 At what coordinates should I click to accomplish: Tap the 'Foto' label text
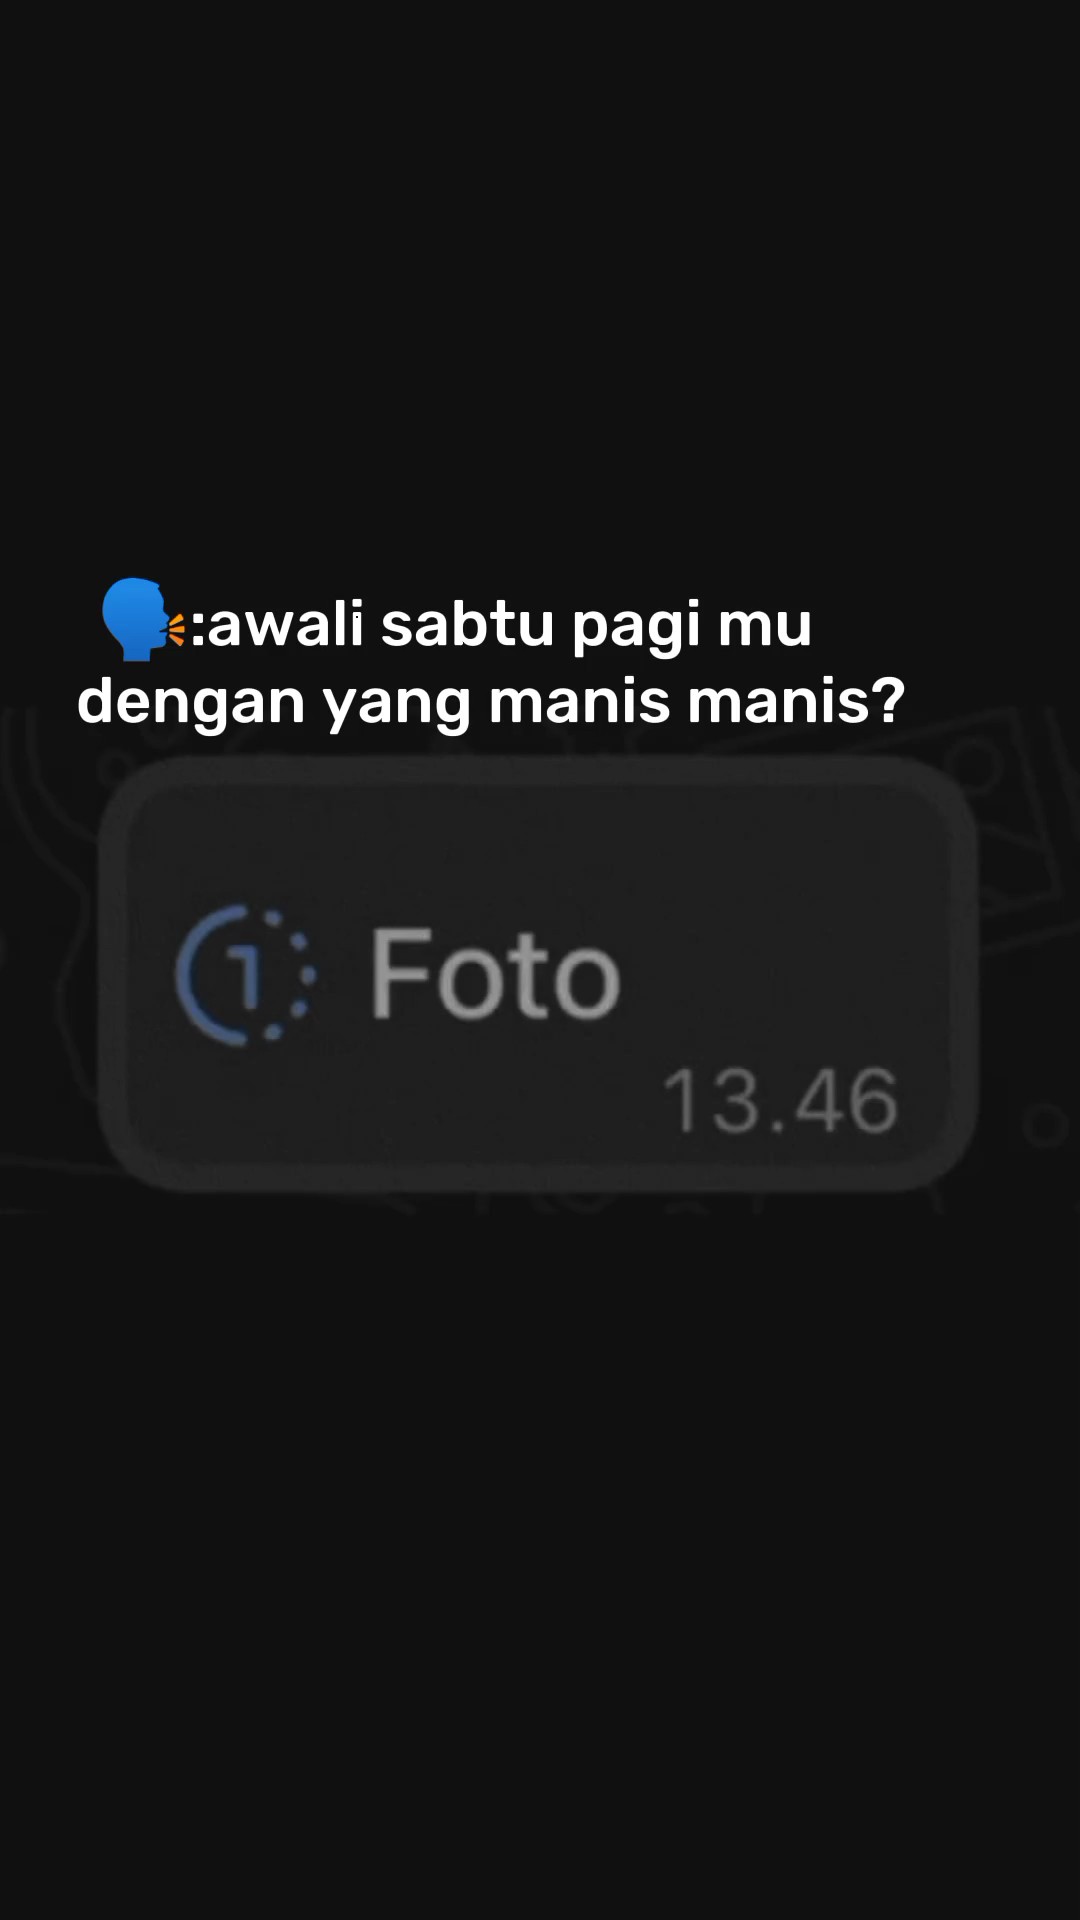(496, 973)
